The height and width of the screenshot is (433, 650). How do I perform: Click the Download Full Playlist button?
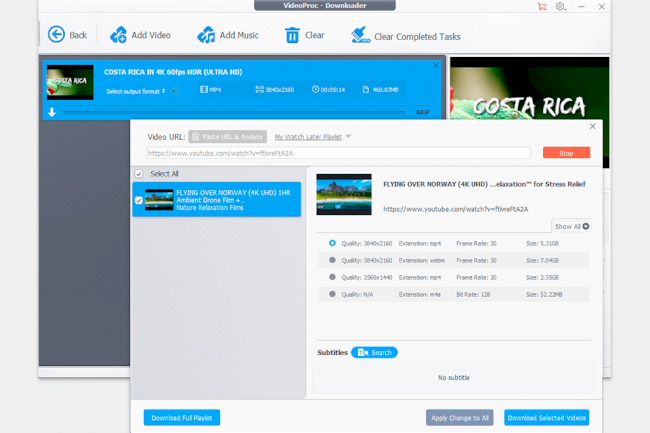click(182, 418)
